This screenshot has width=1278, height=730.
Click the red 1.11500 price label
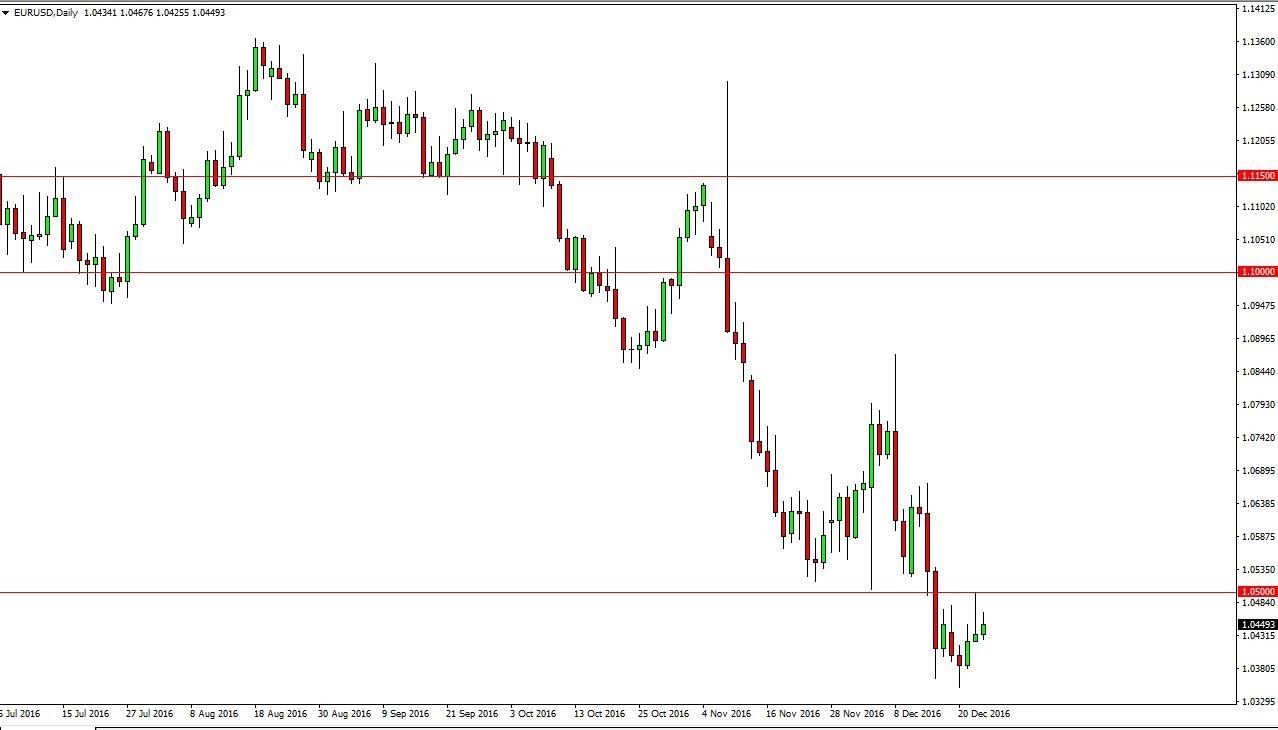(x=1257, y=176)
